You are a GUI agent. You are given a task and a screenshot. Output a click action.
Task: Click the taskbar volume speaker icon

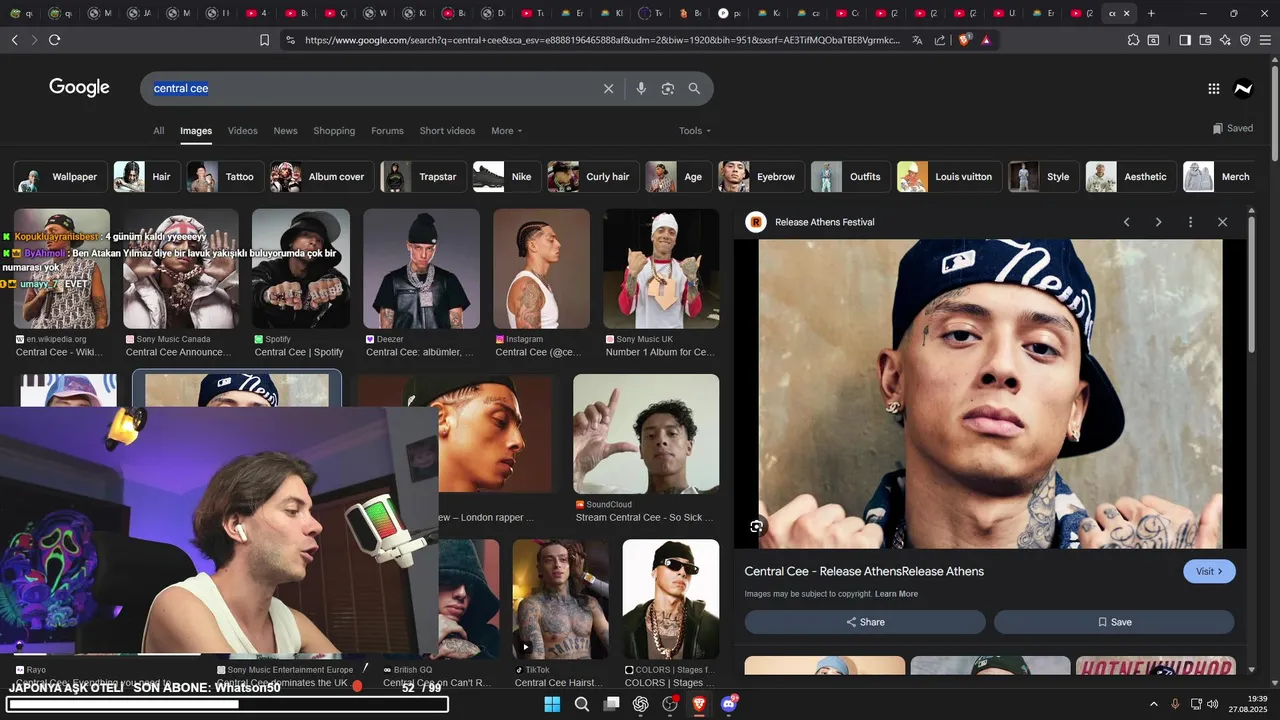point(1213,704)
